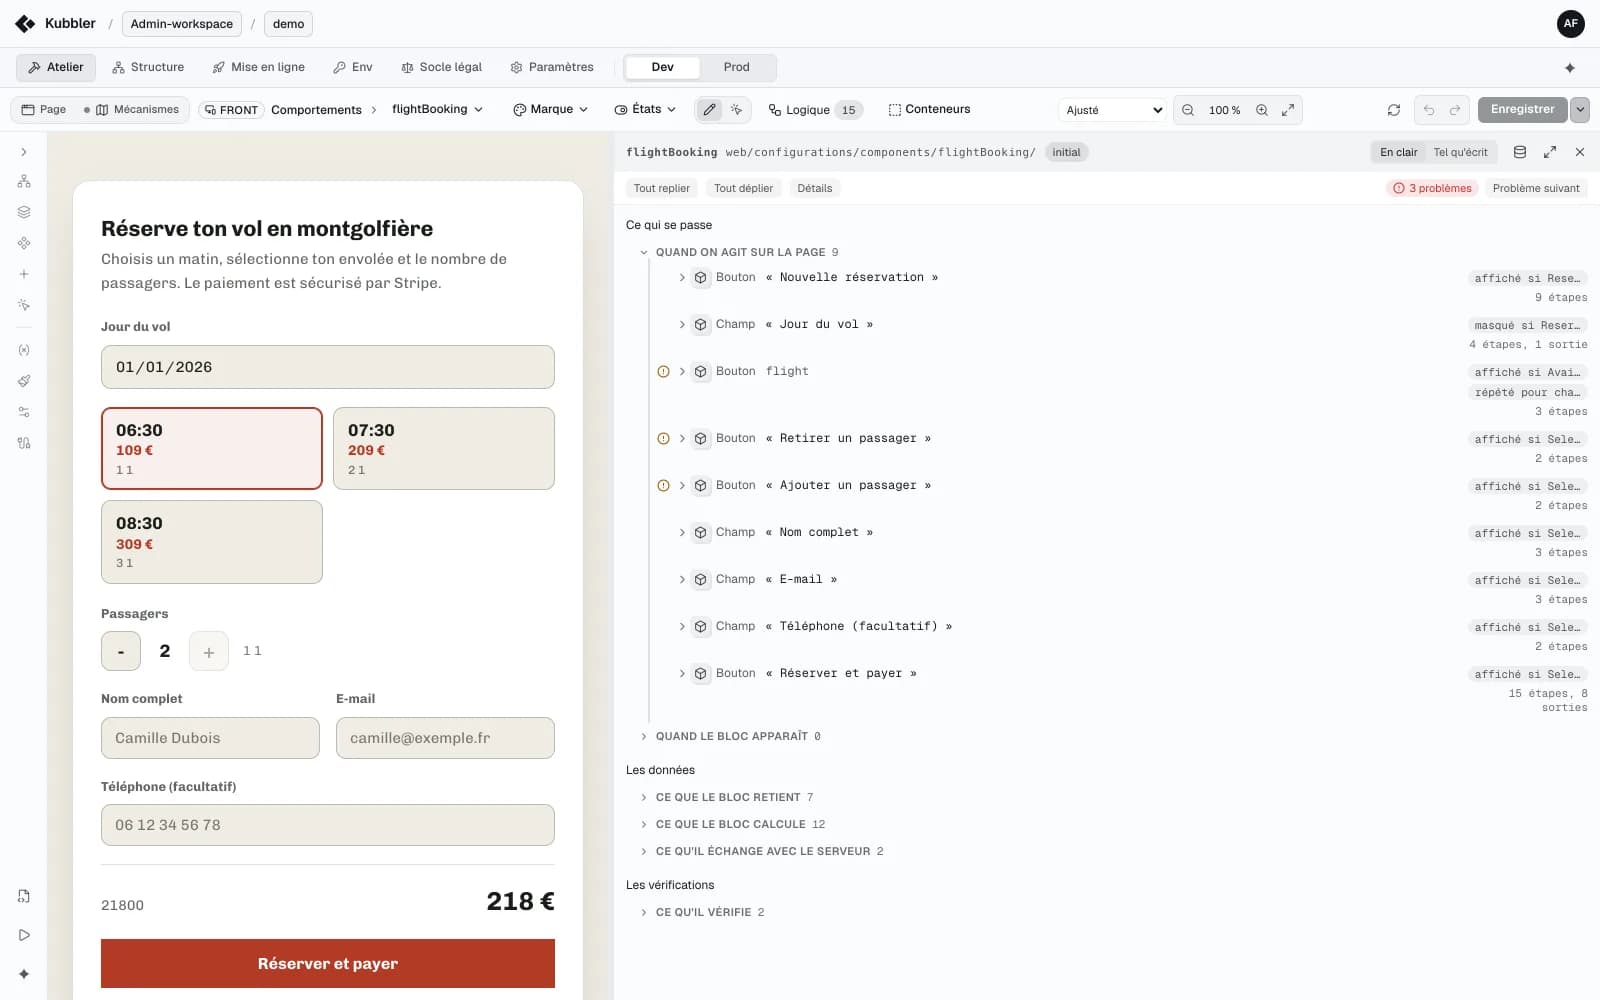The height and width of the screenshot is (1000, 1600).
Task: Toggle the Page view
Action: pyautogui.click(x=44, y=110)
